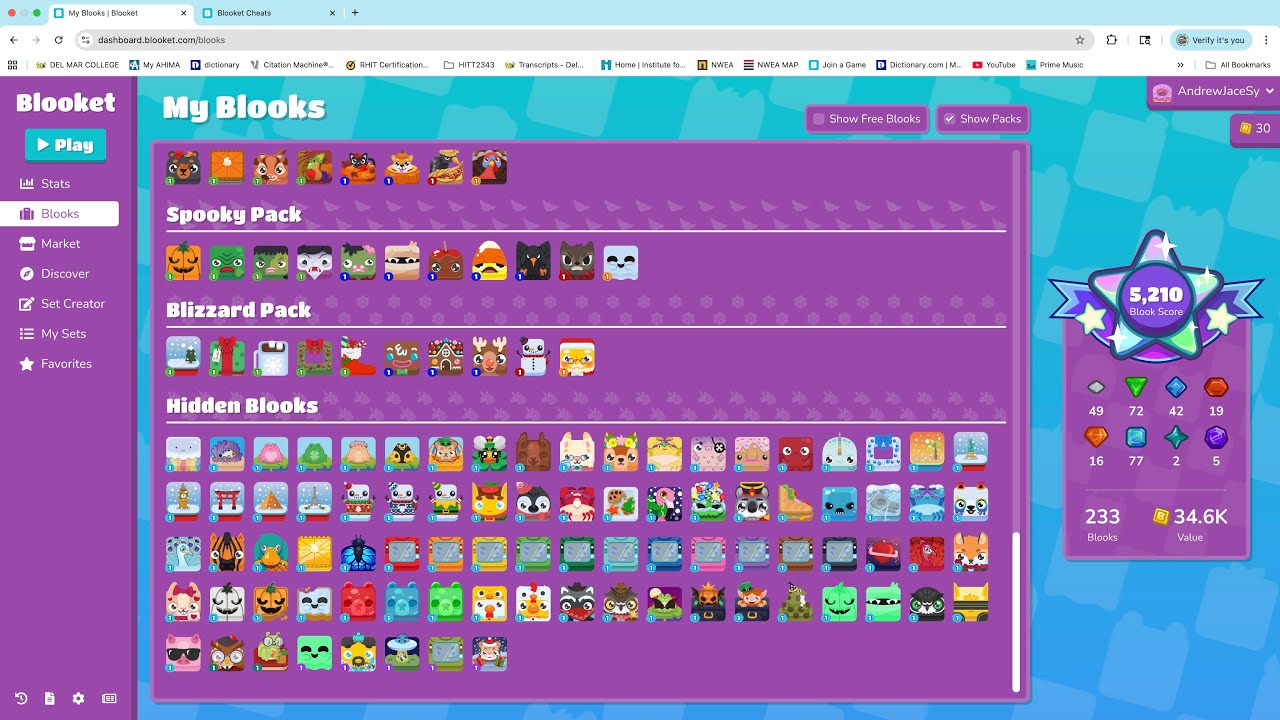The height and width of the screenshot is (720, 1280).
Task: Open the Discover page
Action: click(59, 274)
